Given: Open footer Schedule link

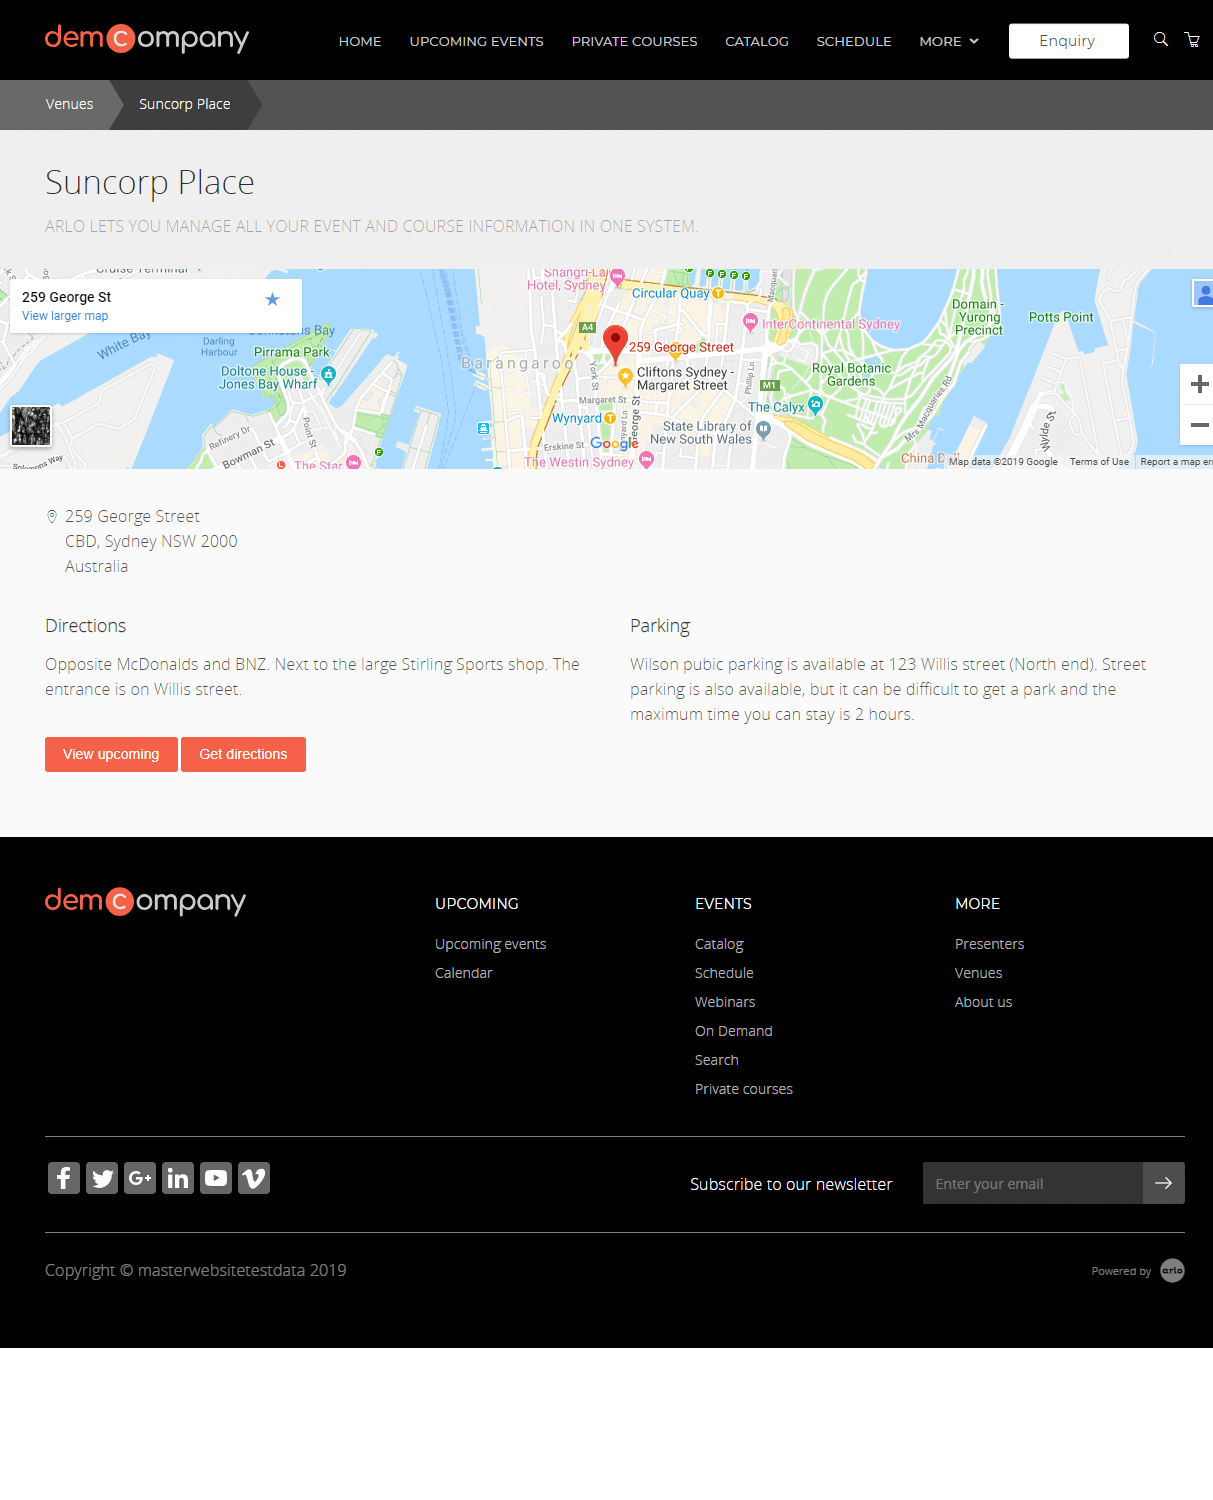Looking at the screenshot, I should pyautogui.click(x=724, y=973).
